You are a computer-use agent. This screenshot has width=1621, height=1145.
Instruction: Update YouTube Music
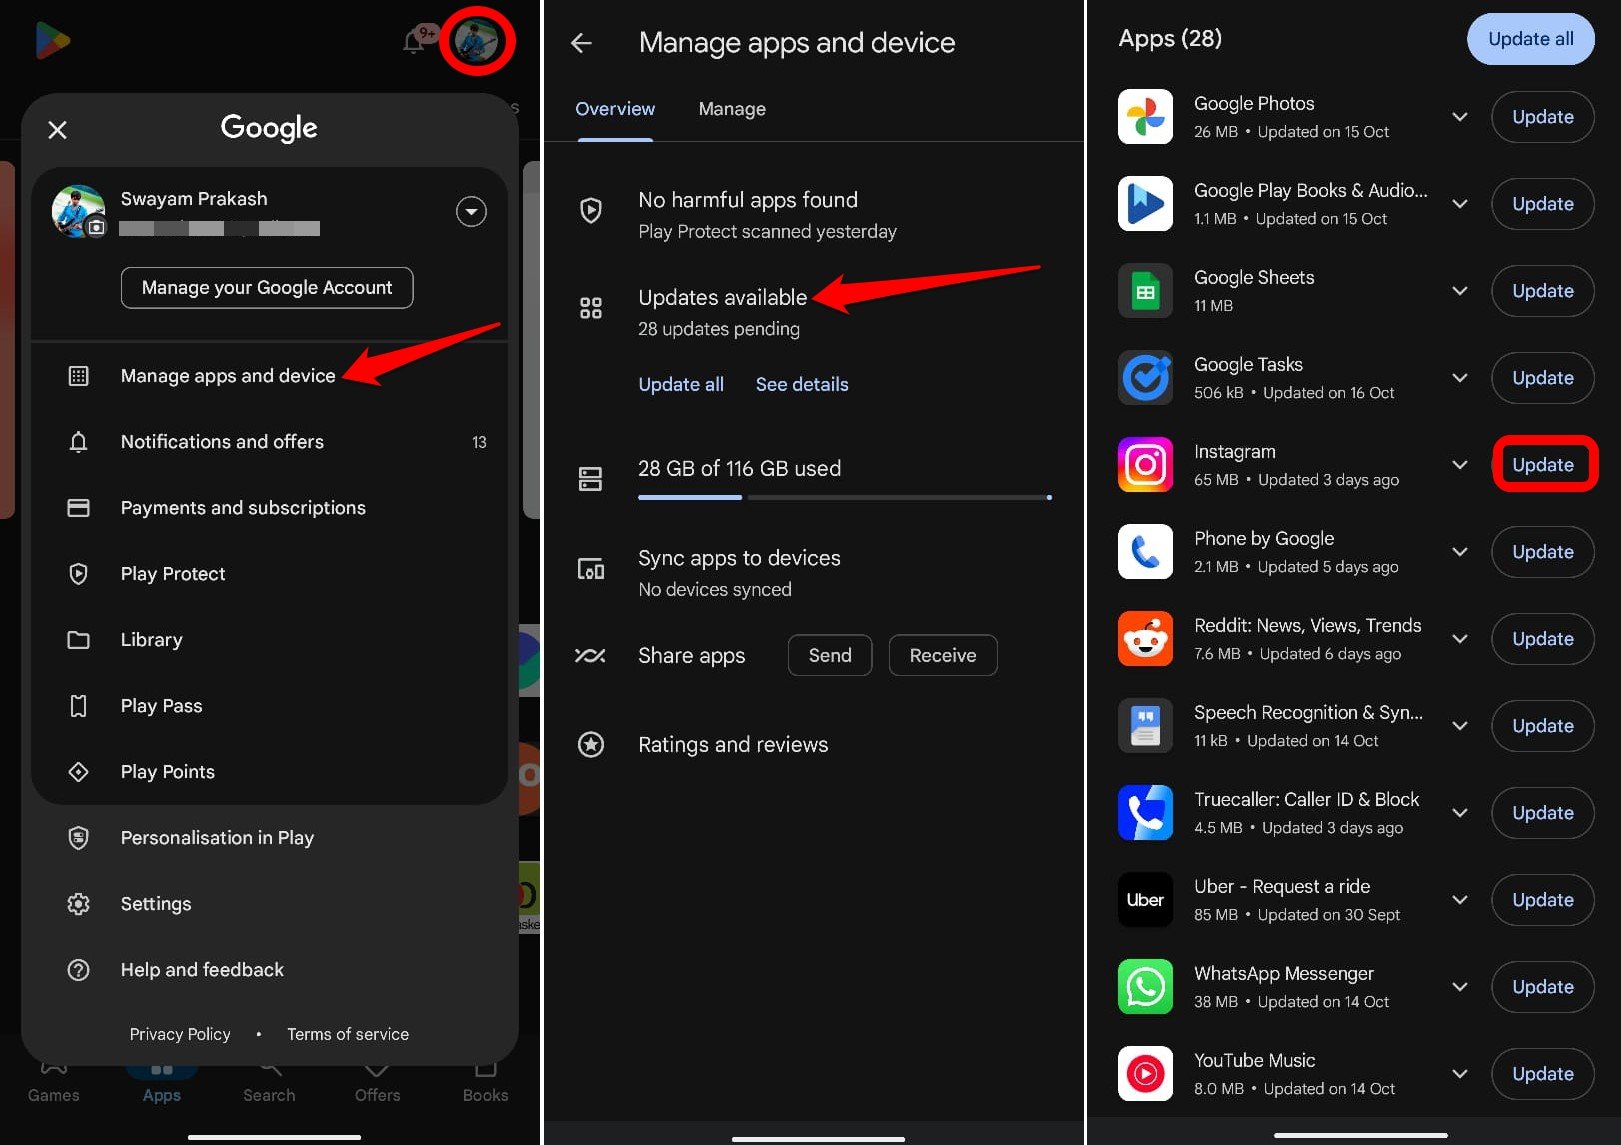pos(1542,1074)
